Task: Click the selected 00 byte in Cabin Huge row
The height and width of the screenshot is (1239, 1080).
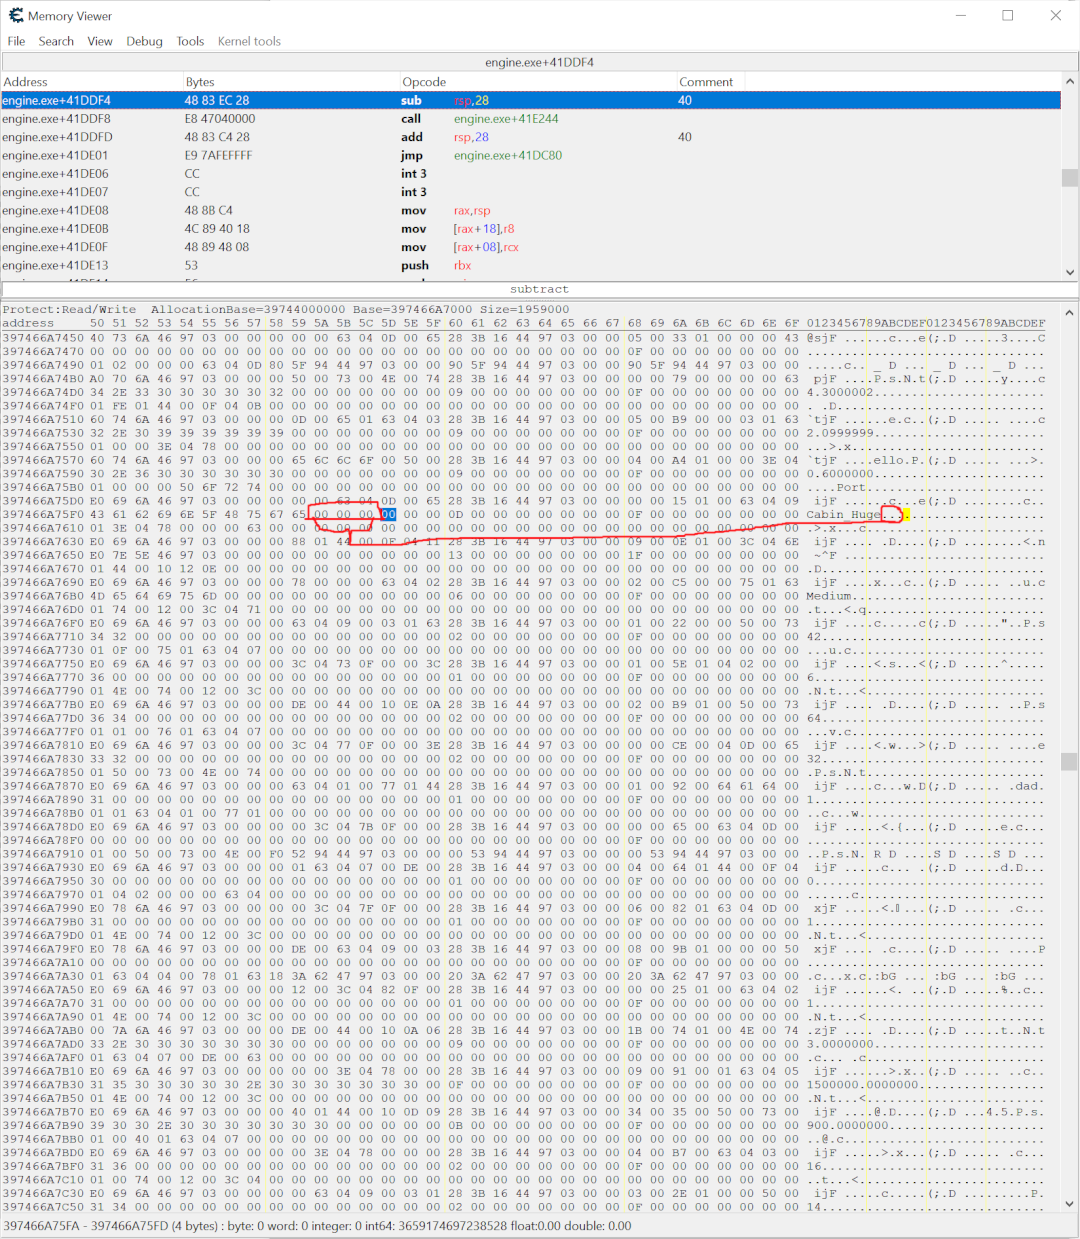Action: coord(388,515)
